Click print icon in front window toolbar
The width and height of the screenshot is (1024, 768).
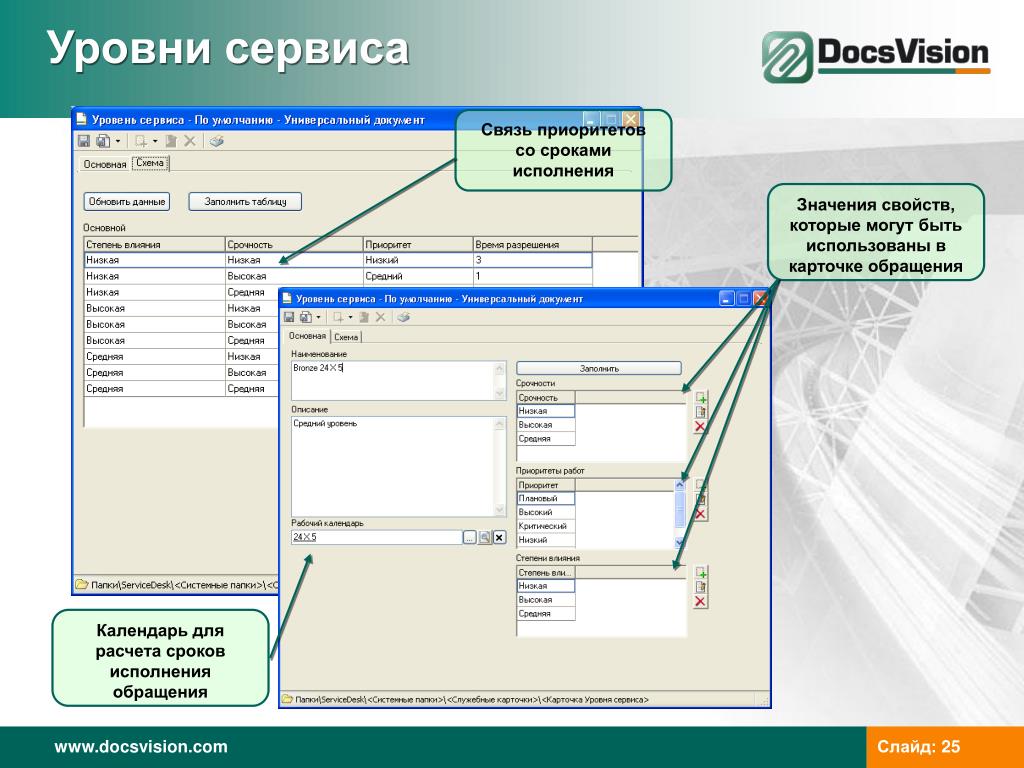(404, 317)
